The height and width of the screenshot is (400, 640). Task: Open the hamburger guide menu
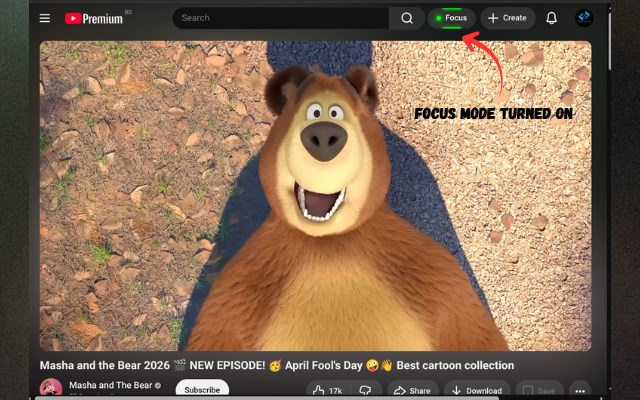(x=45, y=18)
